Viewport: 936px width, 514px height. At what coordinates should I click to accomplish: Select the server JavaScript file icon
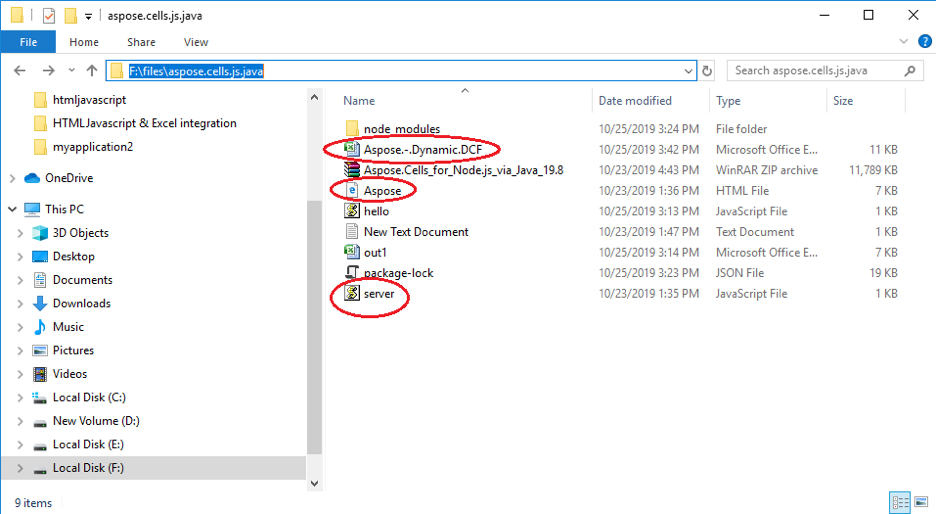click(352, 293)
